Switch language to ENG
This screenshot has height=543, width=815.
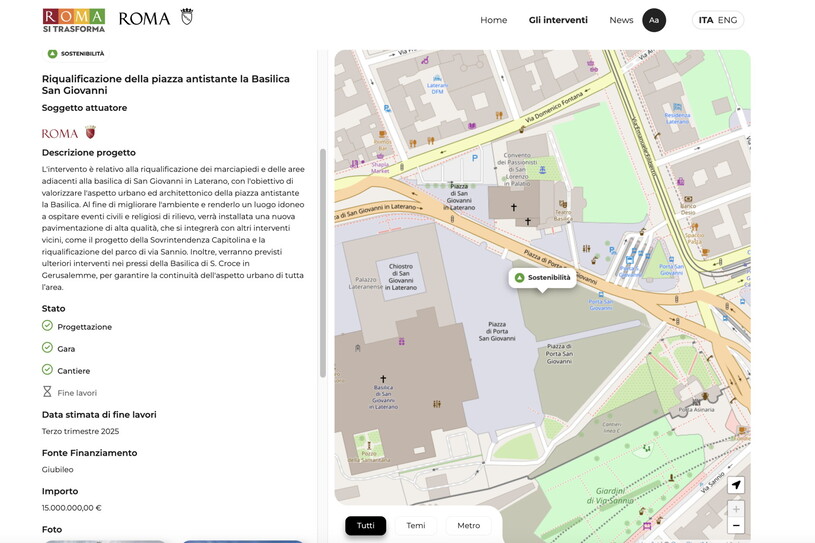point(728,20)
